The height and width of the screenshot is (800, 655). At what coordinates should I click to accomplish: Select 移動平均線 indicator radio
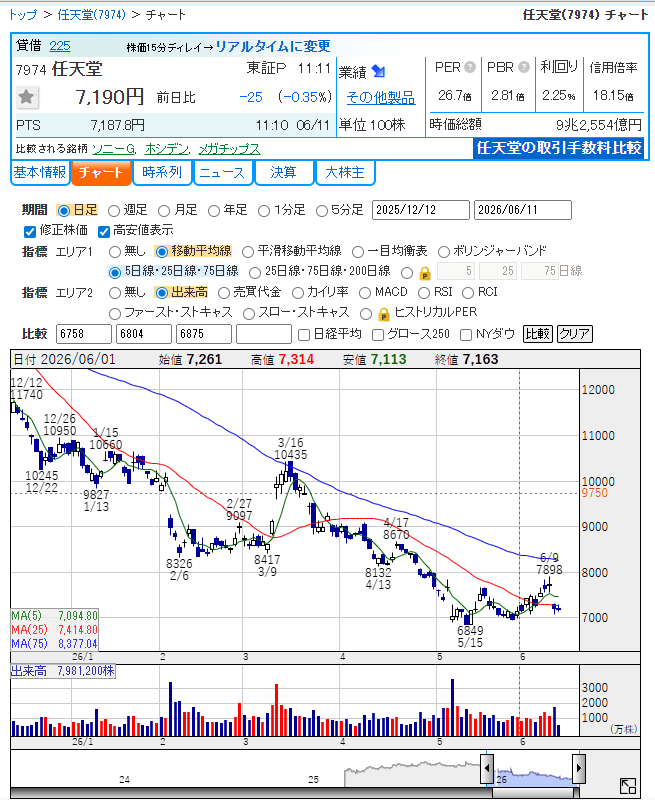pyautogui.click(x=162, y=252)
